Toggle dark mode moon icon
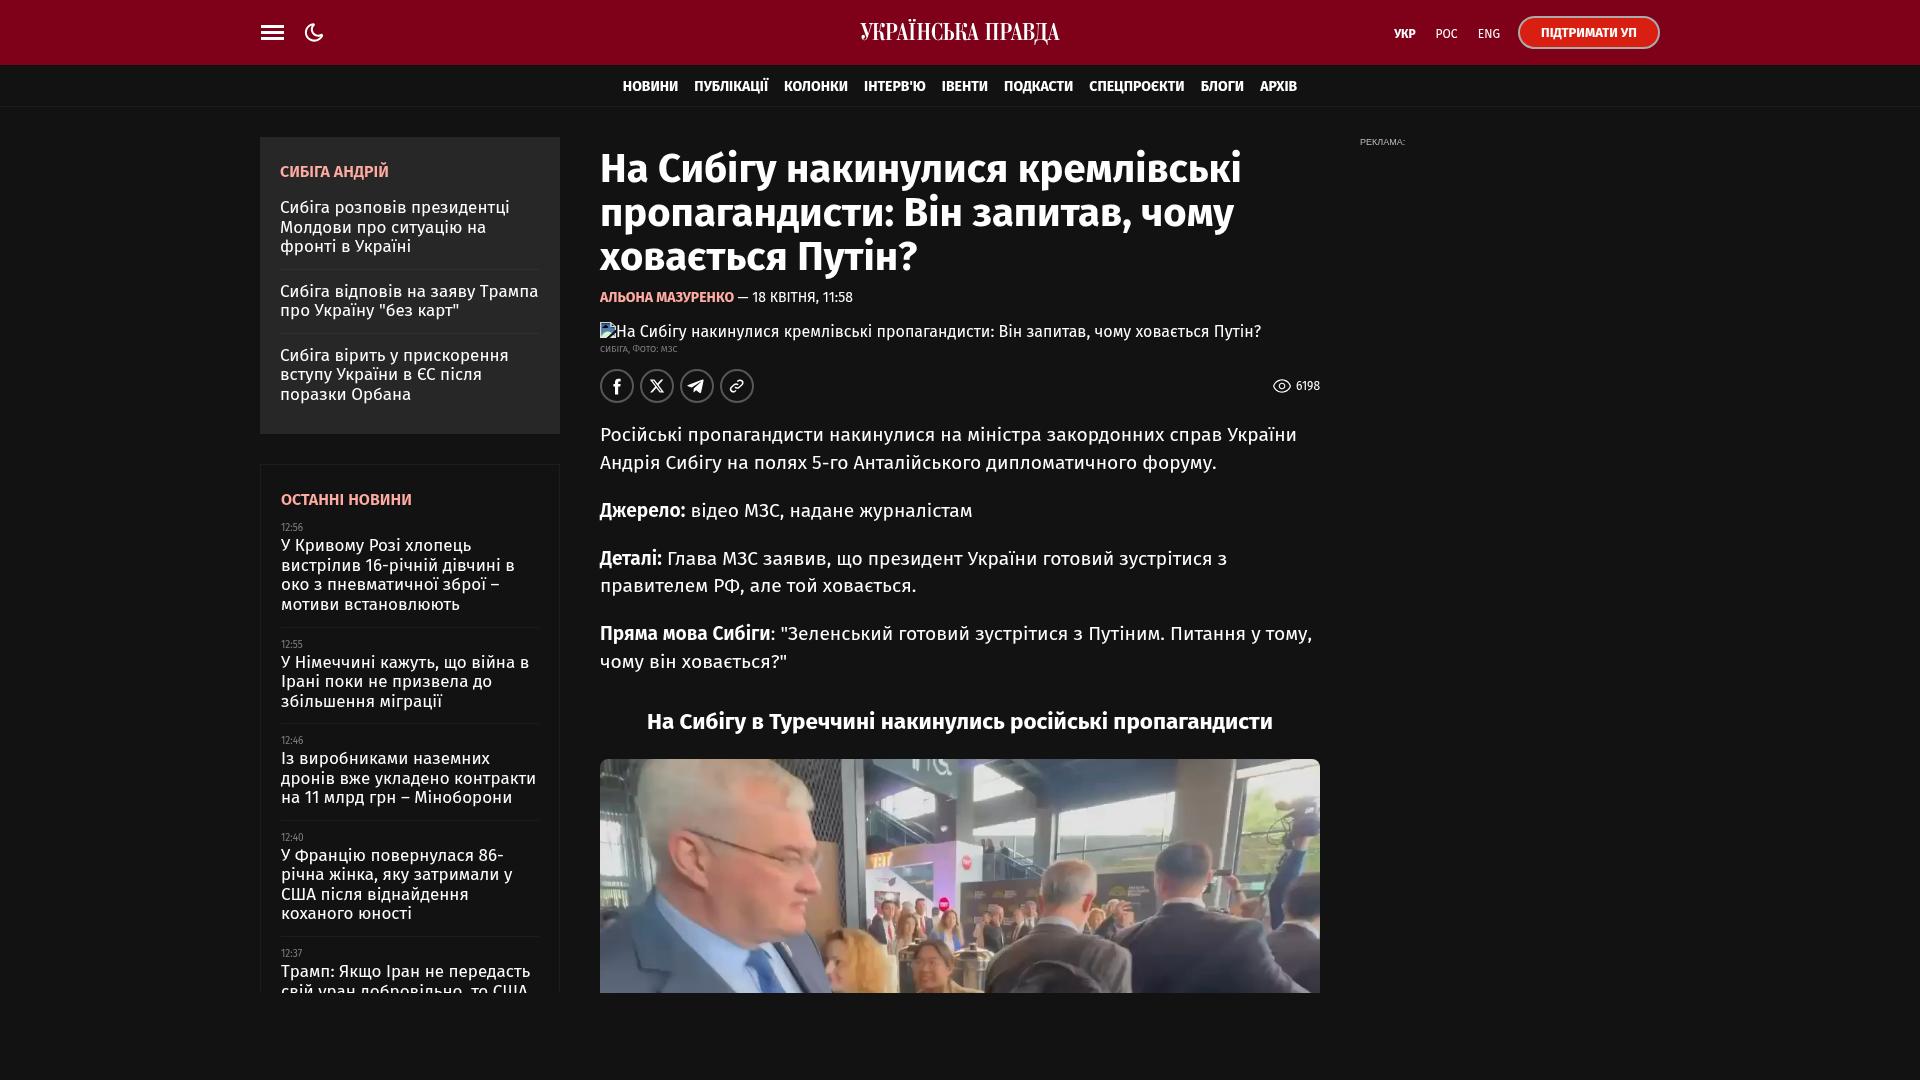 pyautogui.click(x=314, y=33)
